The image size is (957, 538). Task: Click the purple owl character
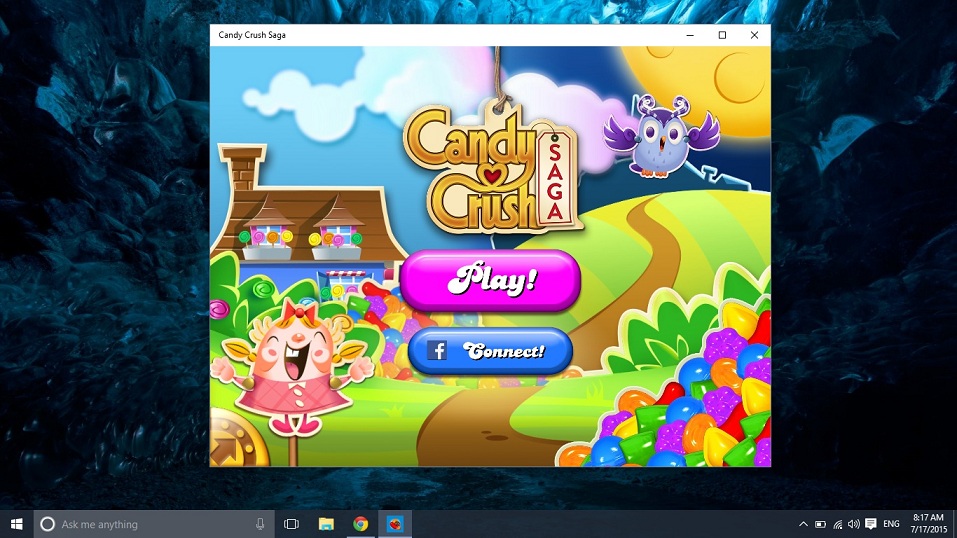pyautogui.click(x=662, y=136)
